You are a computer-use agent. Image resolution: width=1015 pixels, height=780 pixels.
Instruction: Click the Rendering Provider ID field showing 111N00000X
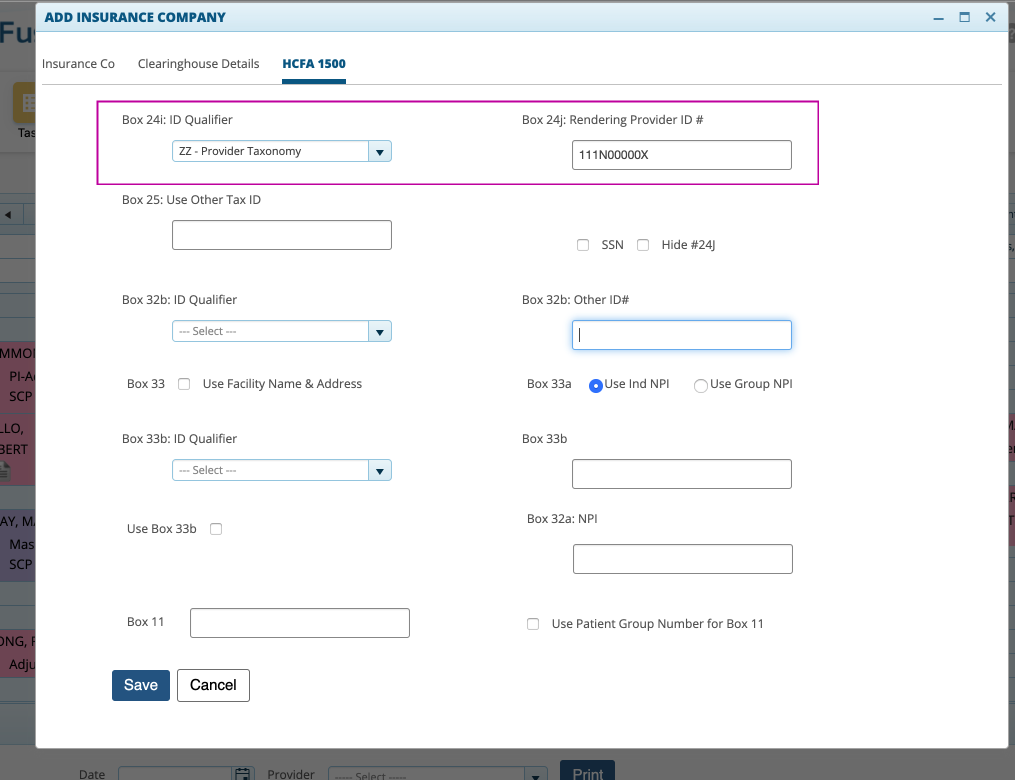(x=681, y=154)
